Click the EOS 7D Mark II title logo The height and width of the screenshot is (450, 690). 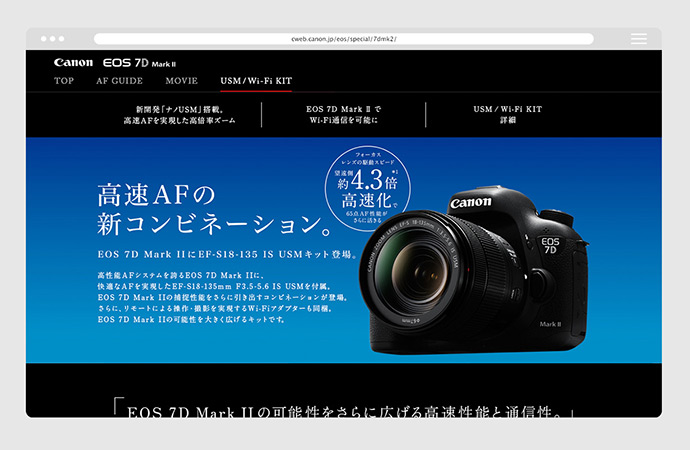click(139, 63)
